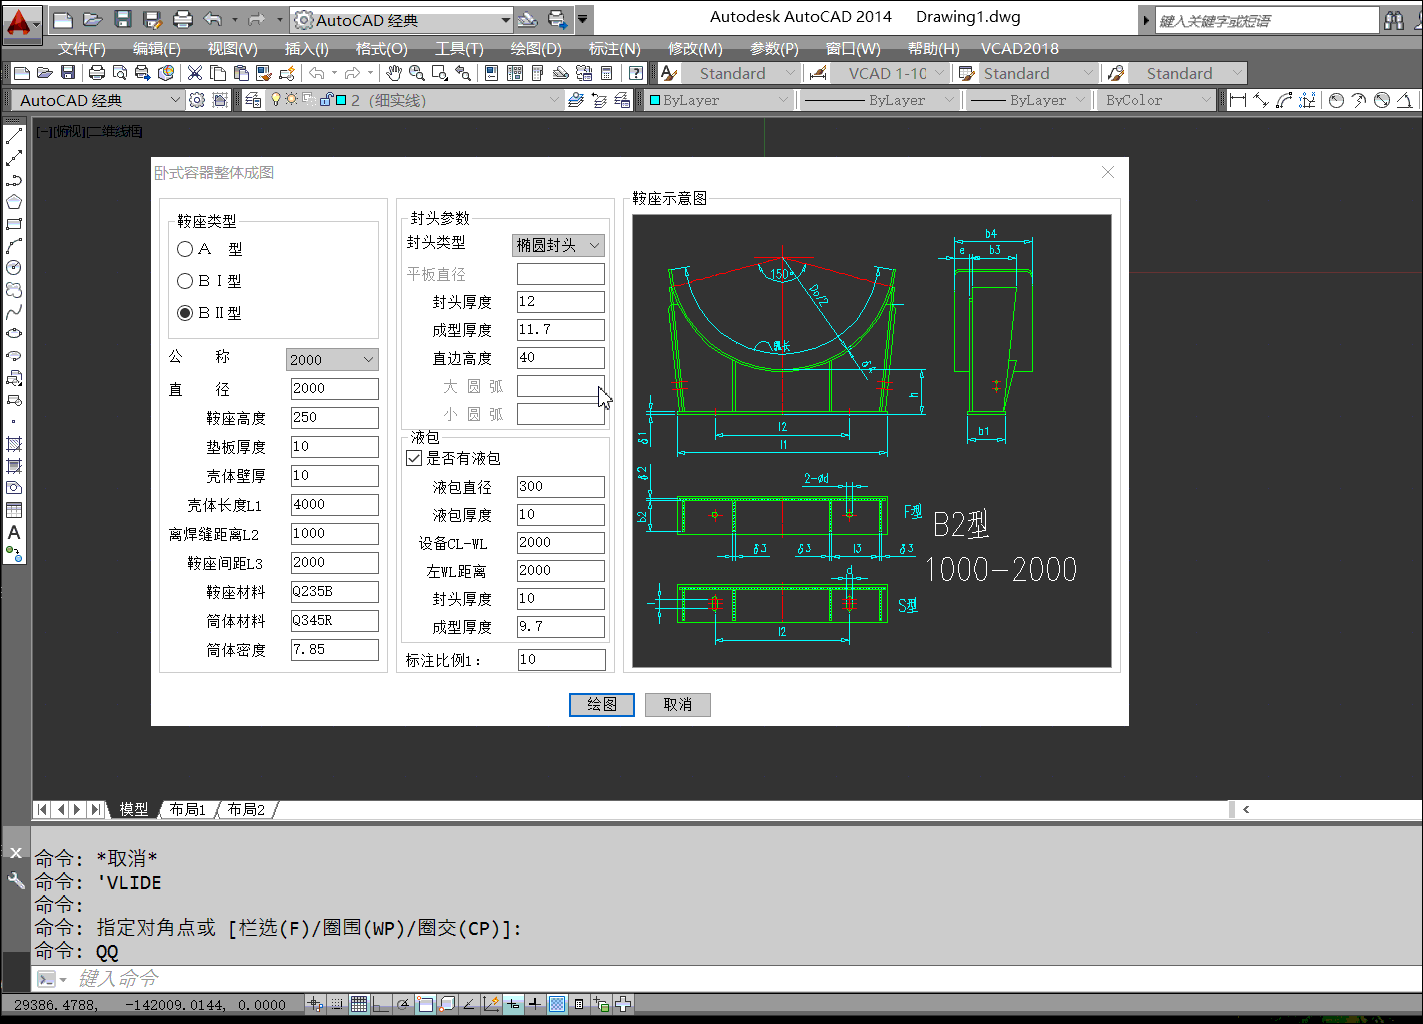Switch to the 布局1 tab

point(187,809)
